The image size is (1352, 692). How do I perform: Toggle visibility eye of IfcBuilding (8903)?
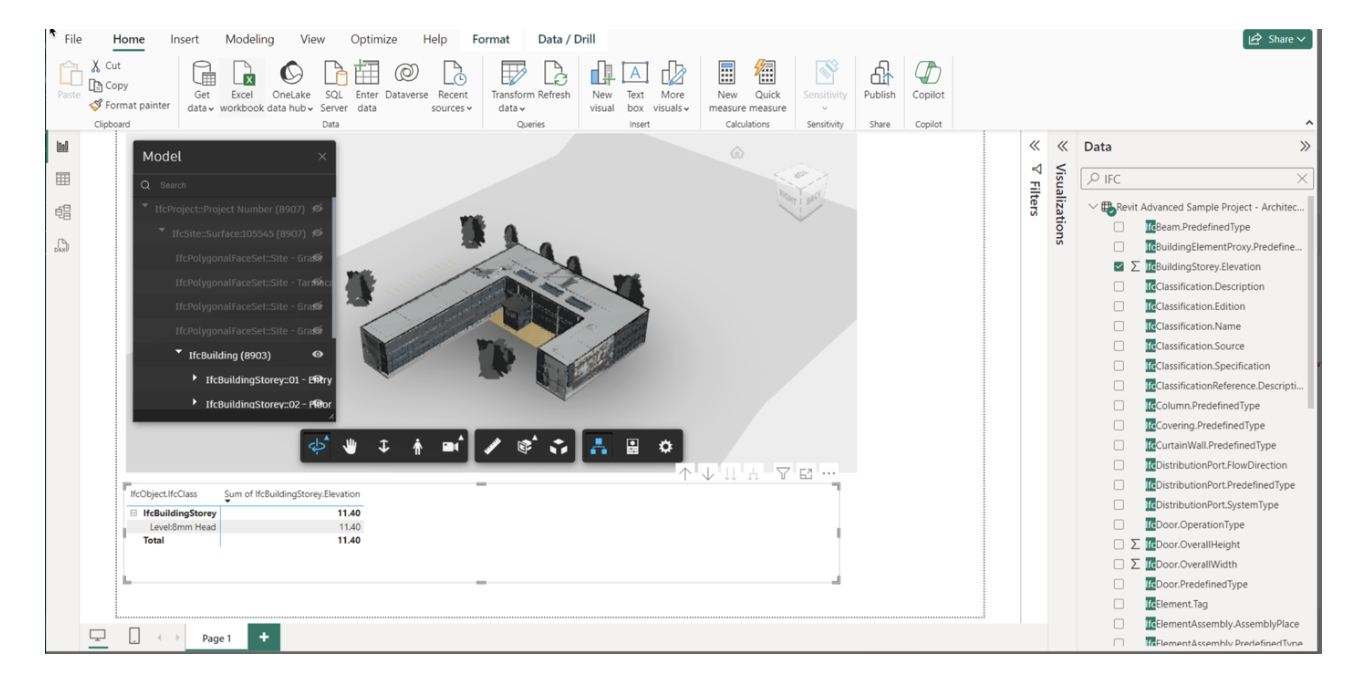(x=318, y=354)
